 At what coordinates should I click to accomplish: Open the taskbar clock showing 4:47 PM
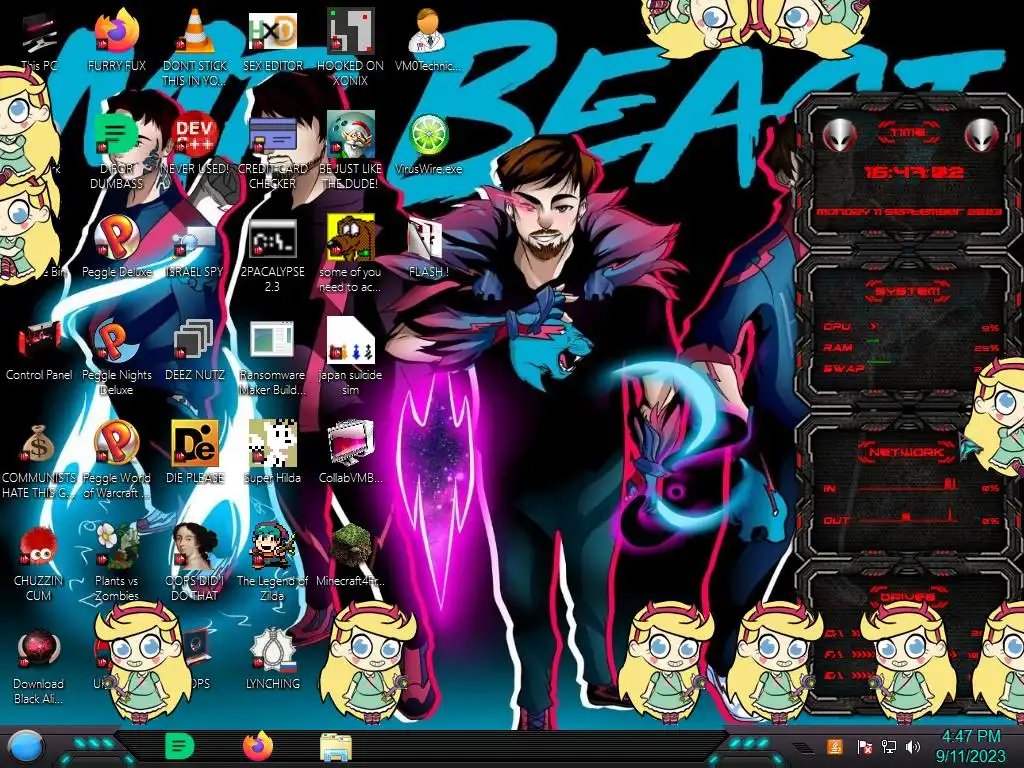[970, 746]
